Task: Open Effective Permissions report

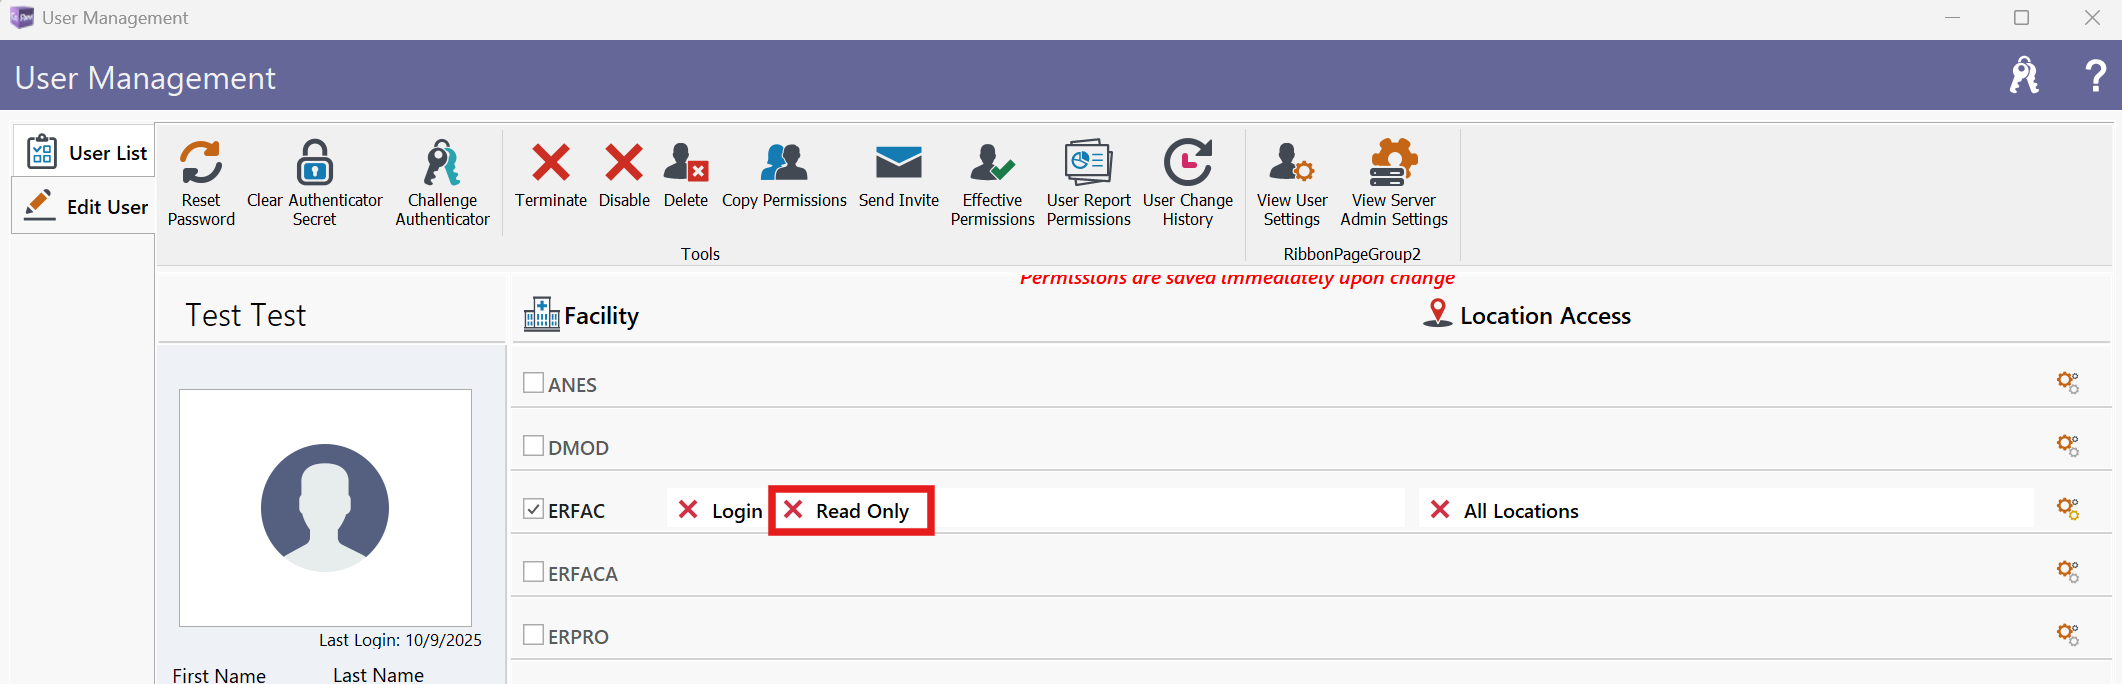Action: 992,163
